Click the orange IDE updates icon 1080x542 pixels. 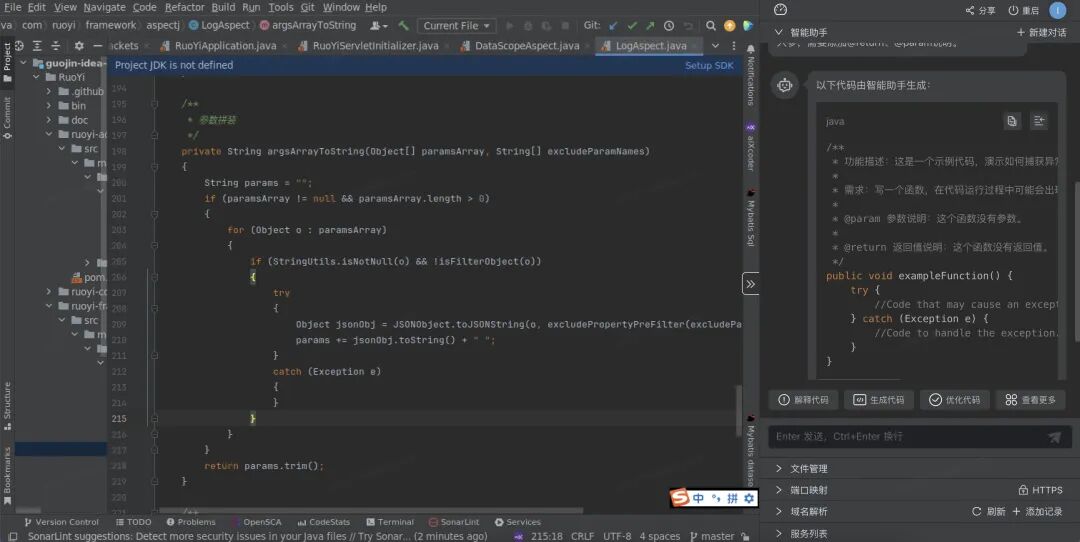[x=729, y=25]
